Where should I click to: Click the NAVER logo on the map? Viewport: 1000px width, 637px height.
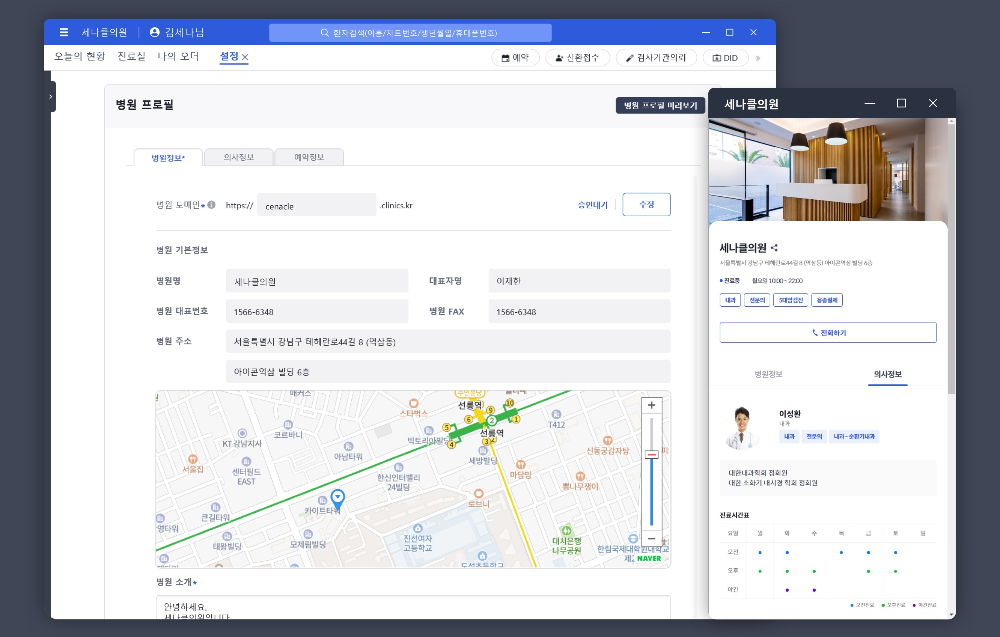tap(649, 559)
